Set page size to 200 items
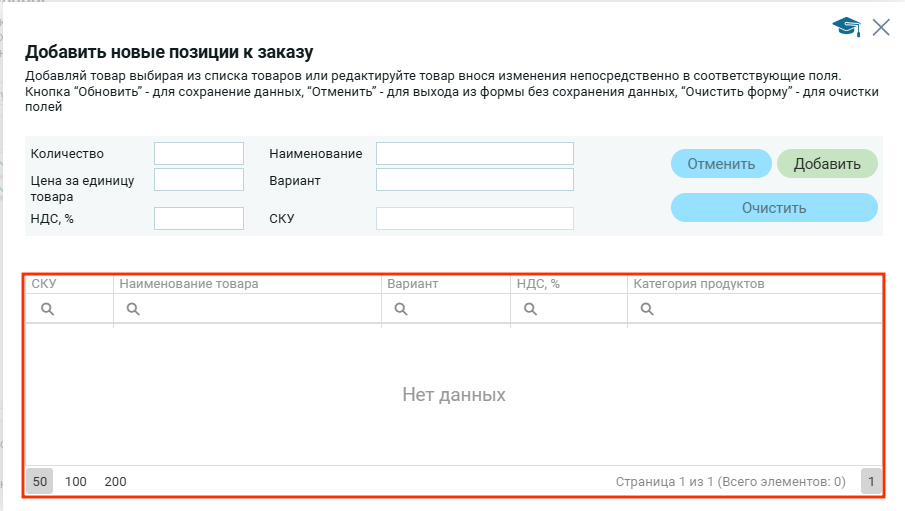The height and width of the screenshot is (511, 905). pos(115,482)
